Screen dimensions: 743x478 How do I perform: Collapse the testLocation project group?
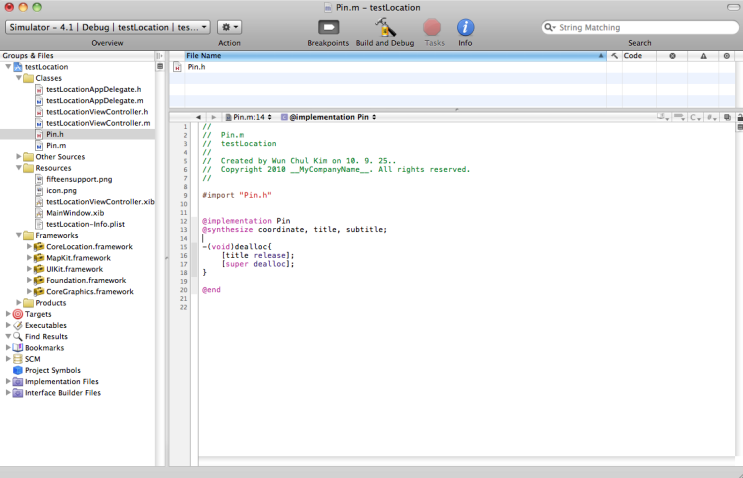pyautogui.click(x=8, y=67)
